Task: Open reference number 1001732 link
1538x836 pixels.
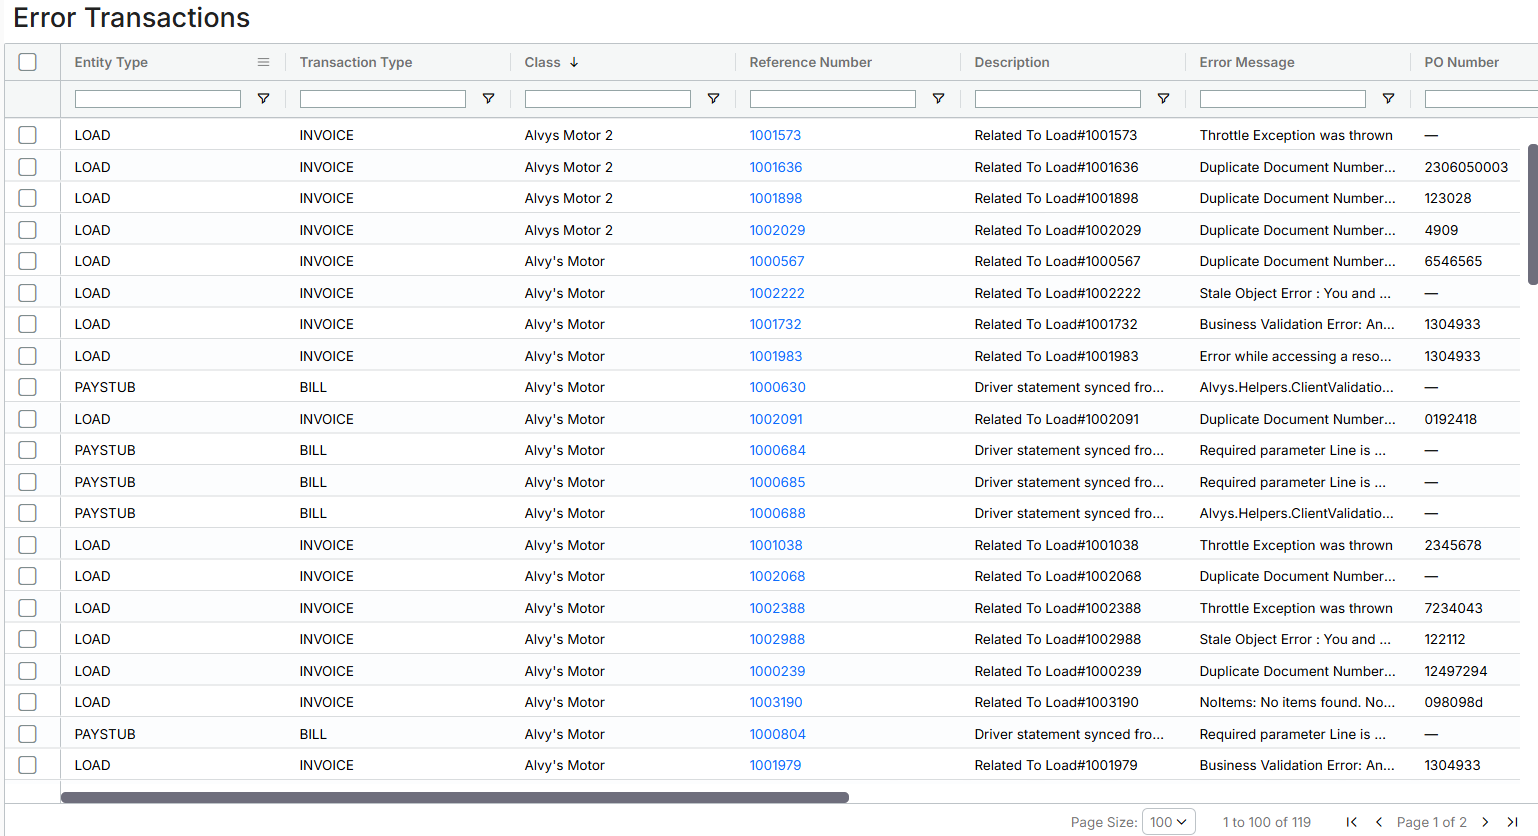Action: point(775,324)
